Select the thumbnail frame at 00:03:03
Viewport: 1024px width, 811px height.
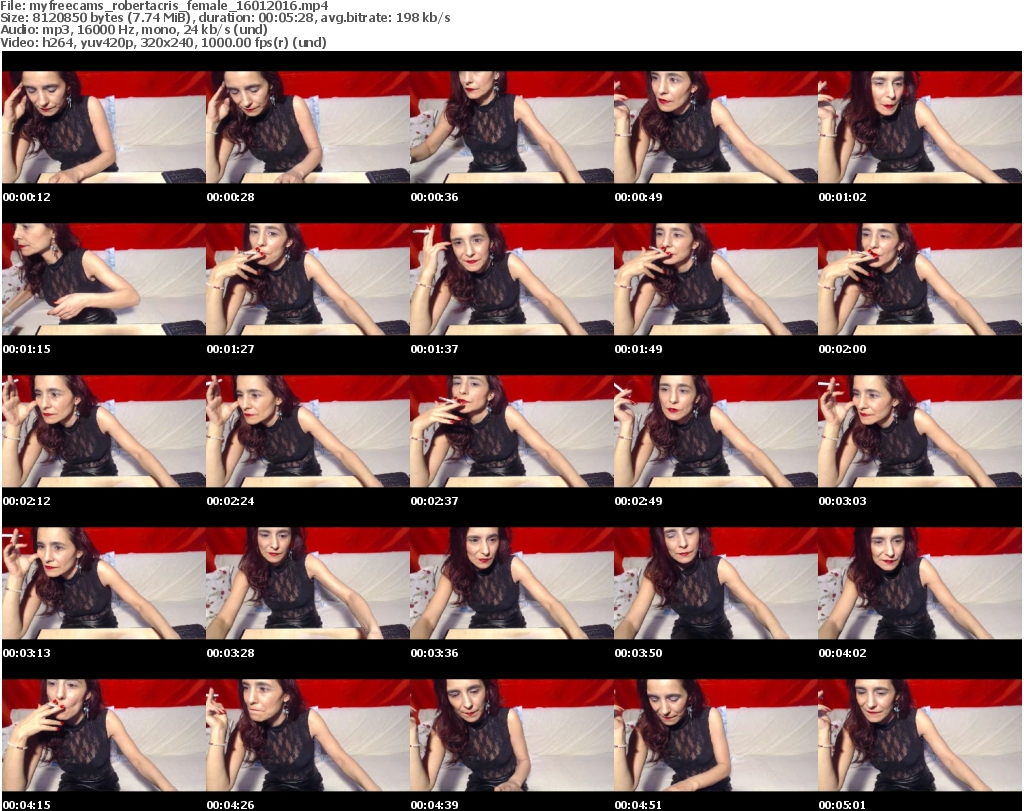[920, 431]
